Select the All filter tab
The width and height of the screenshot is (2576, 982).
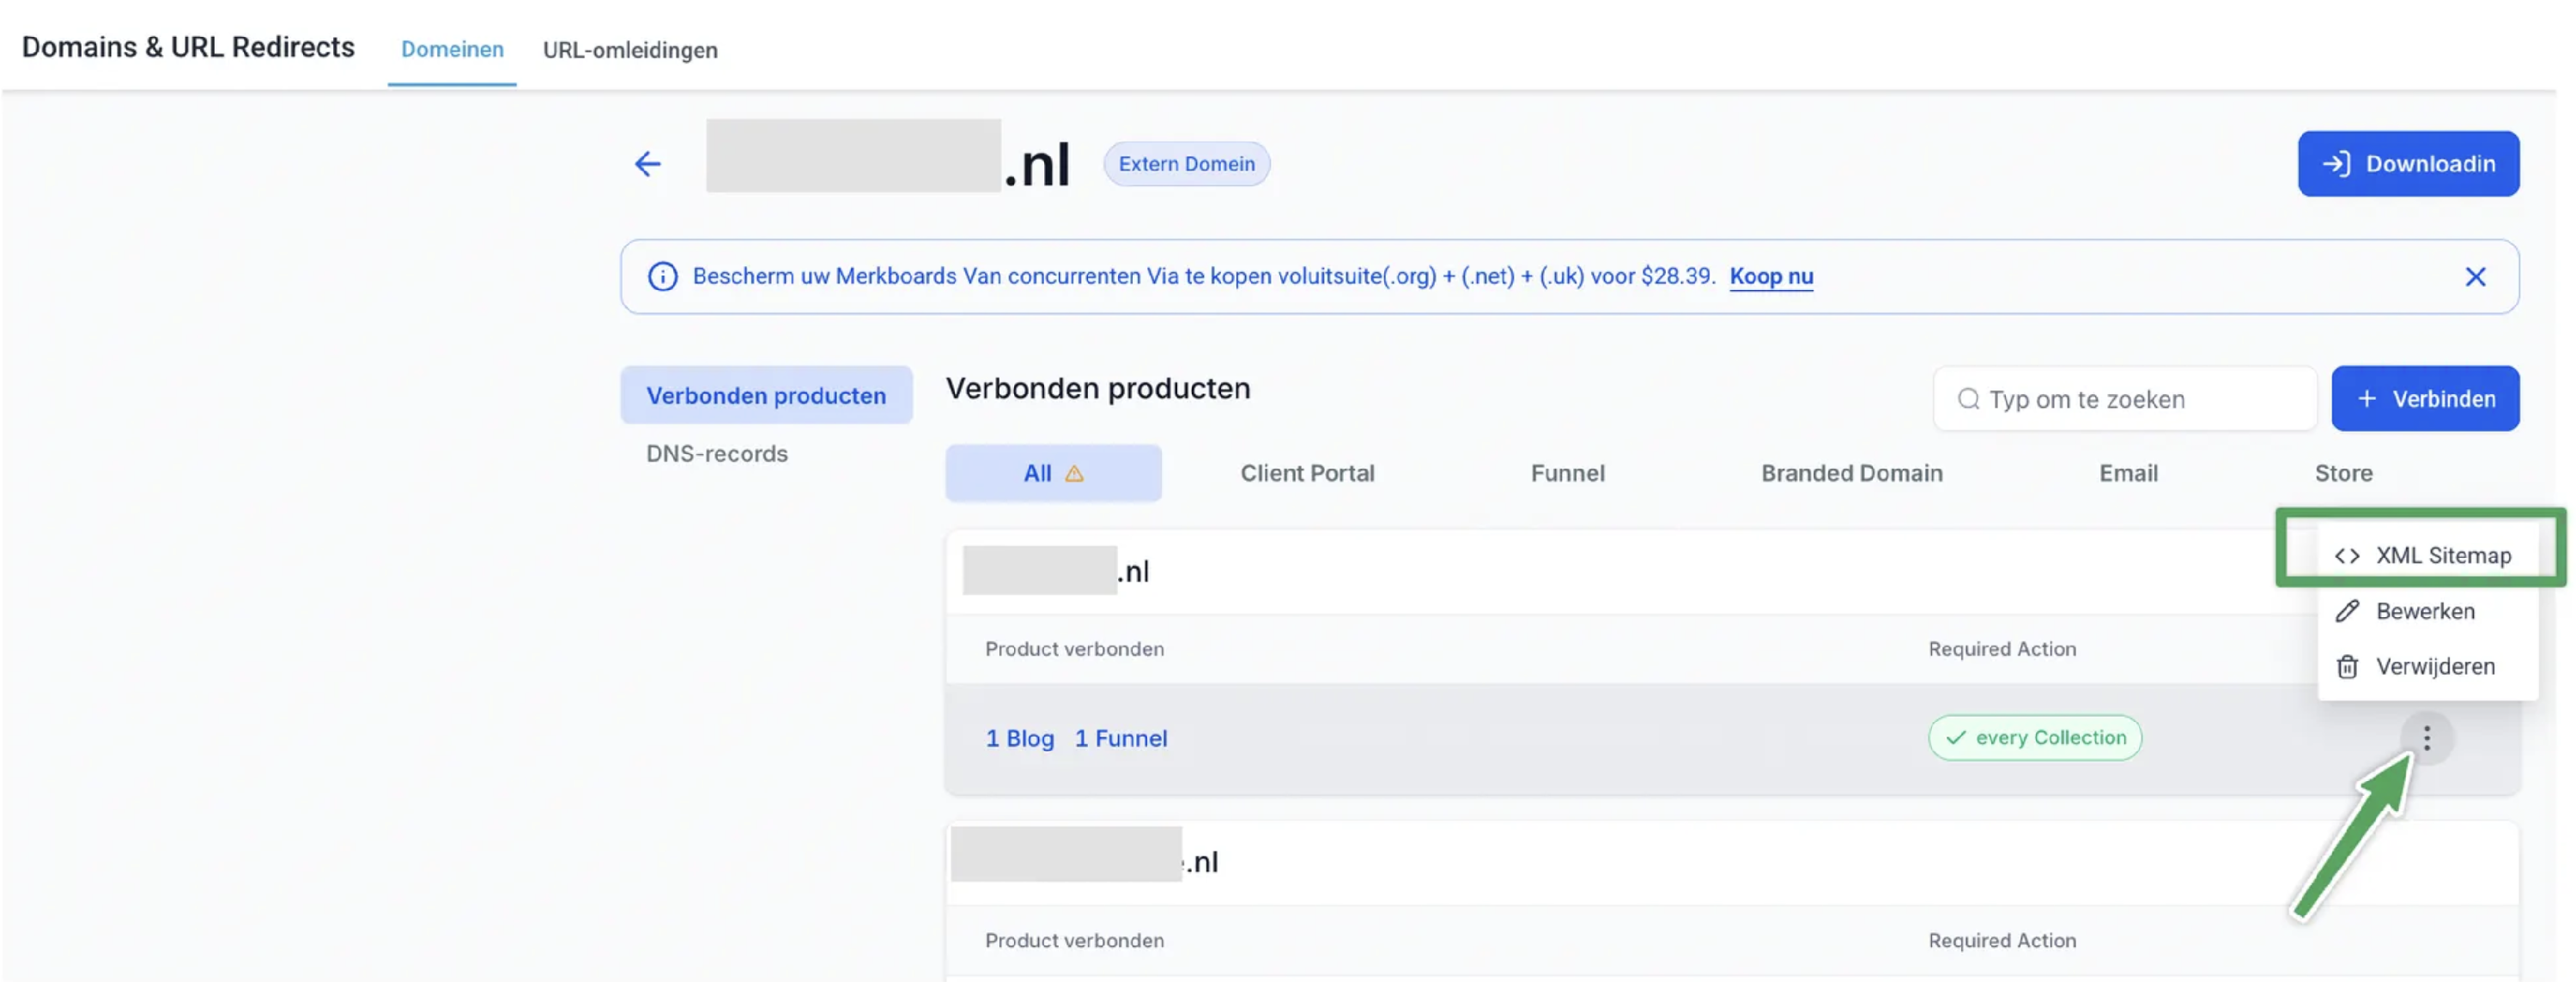1052,473
